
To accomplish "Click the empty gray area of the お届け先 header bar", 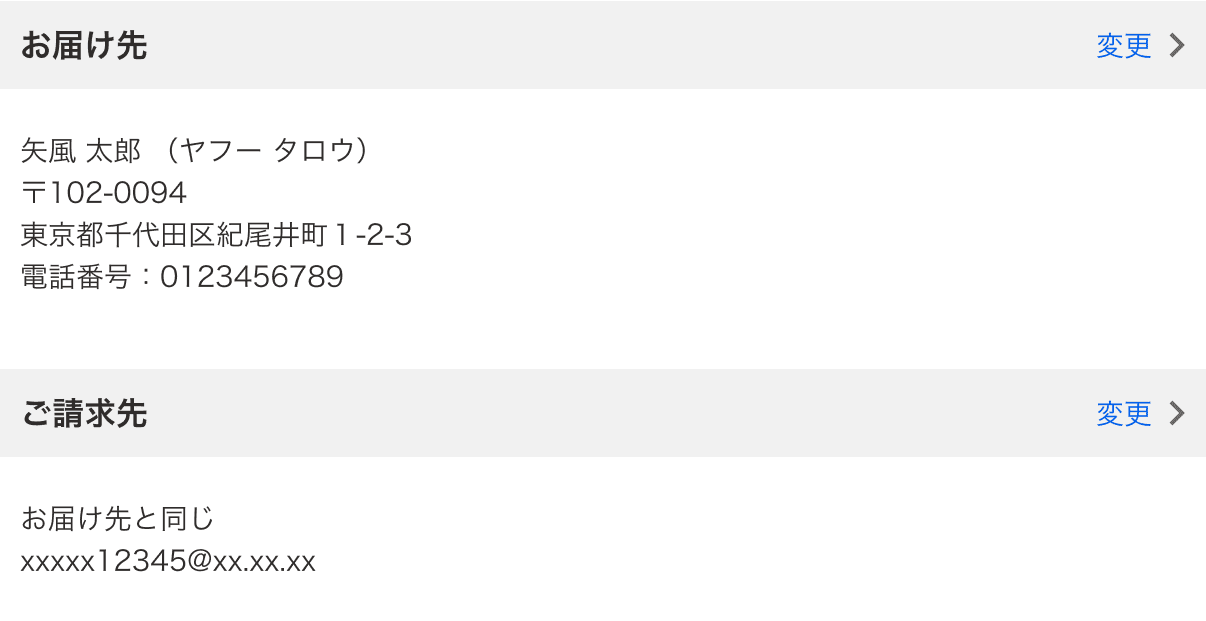I will (x=620, y=45).
